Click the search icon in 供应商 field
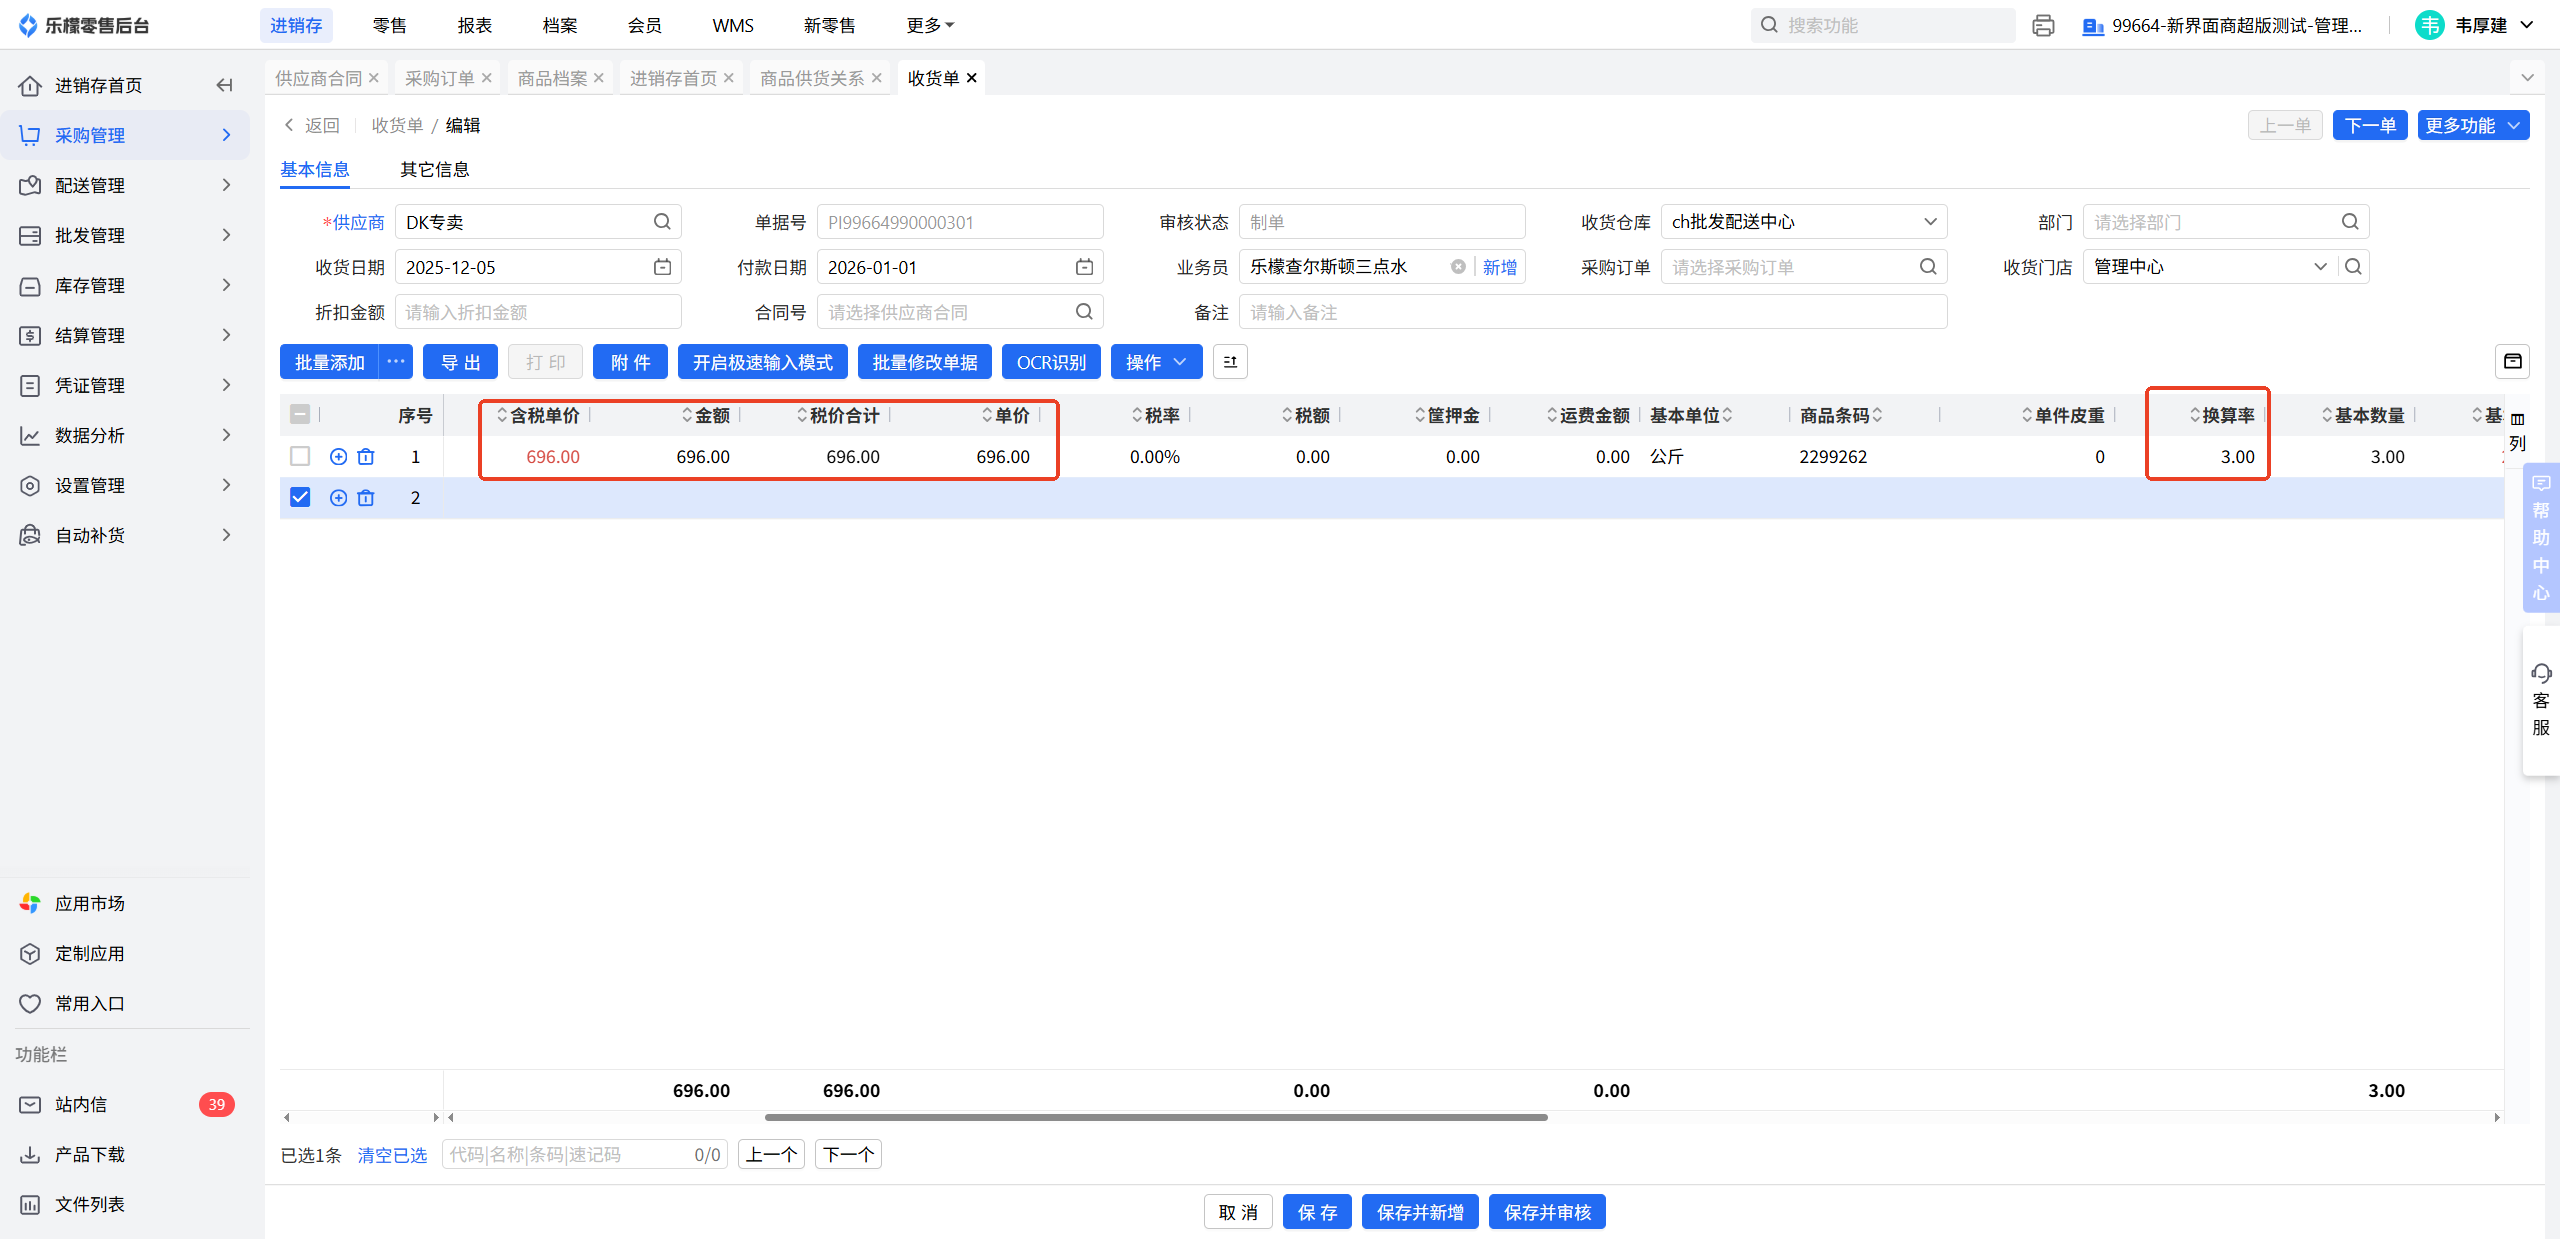The image size is (2560, 1239). [x=662, y=222]
